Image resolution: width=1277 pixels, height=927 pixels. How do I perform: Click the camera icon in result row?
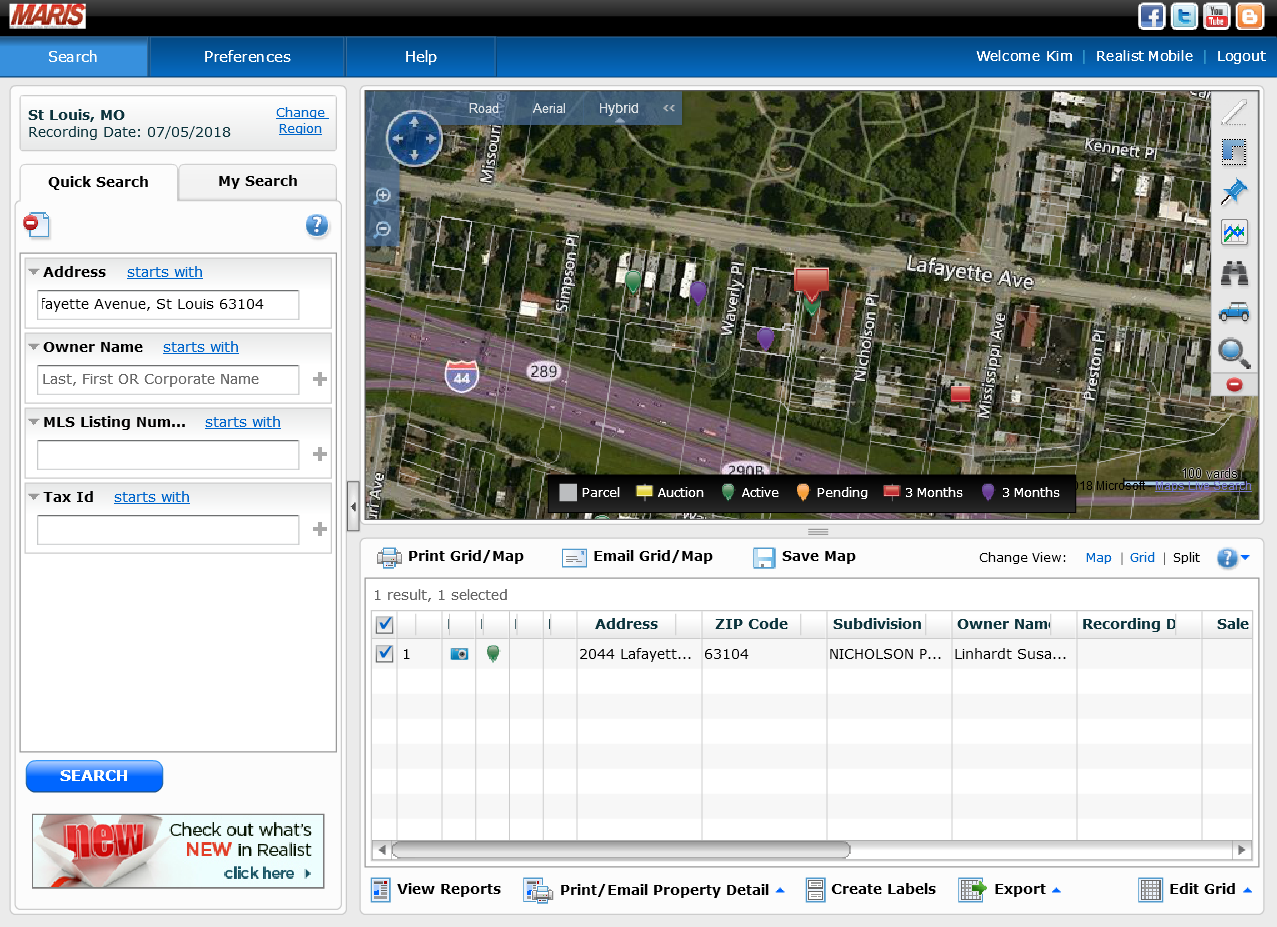(x=459, y=654)
